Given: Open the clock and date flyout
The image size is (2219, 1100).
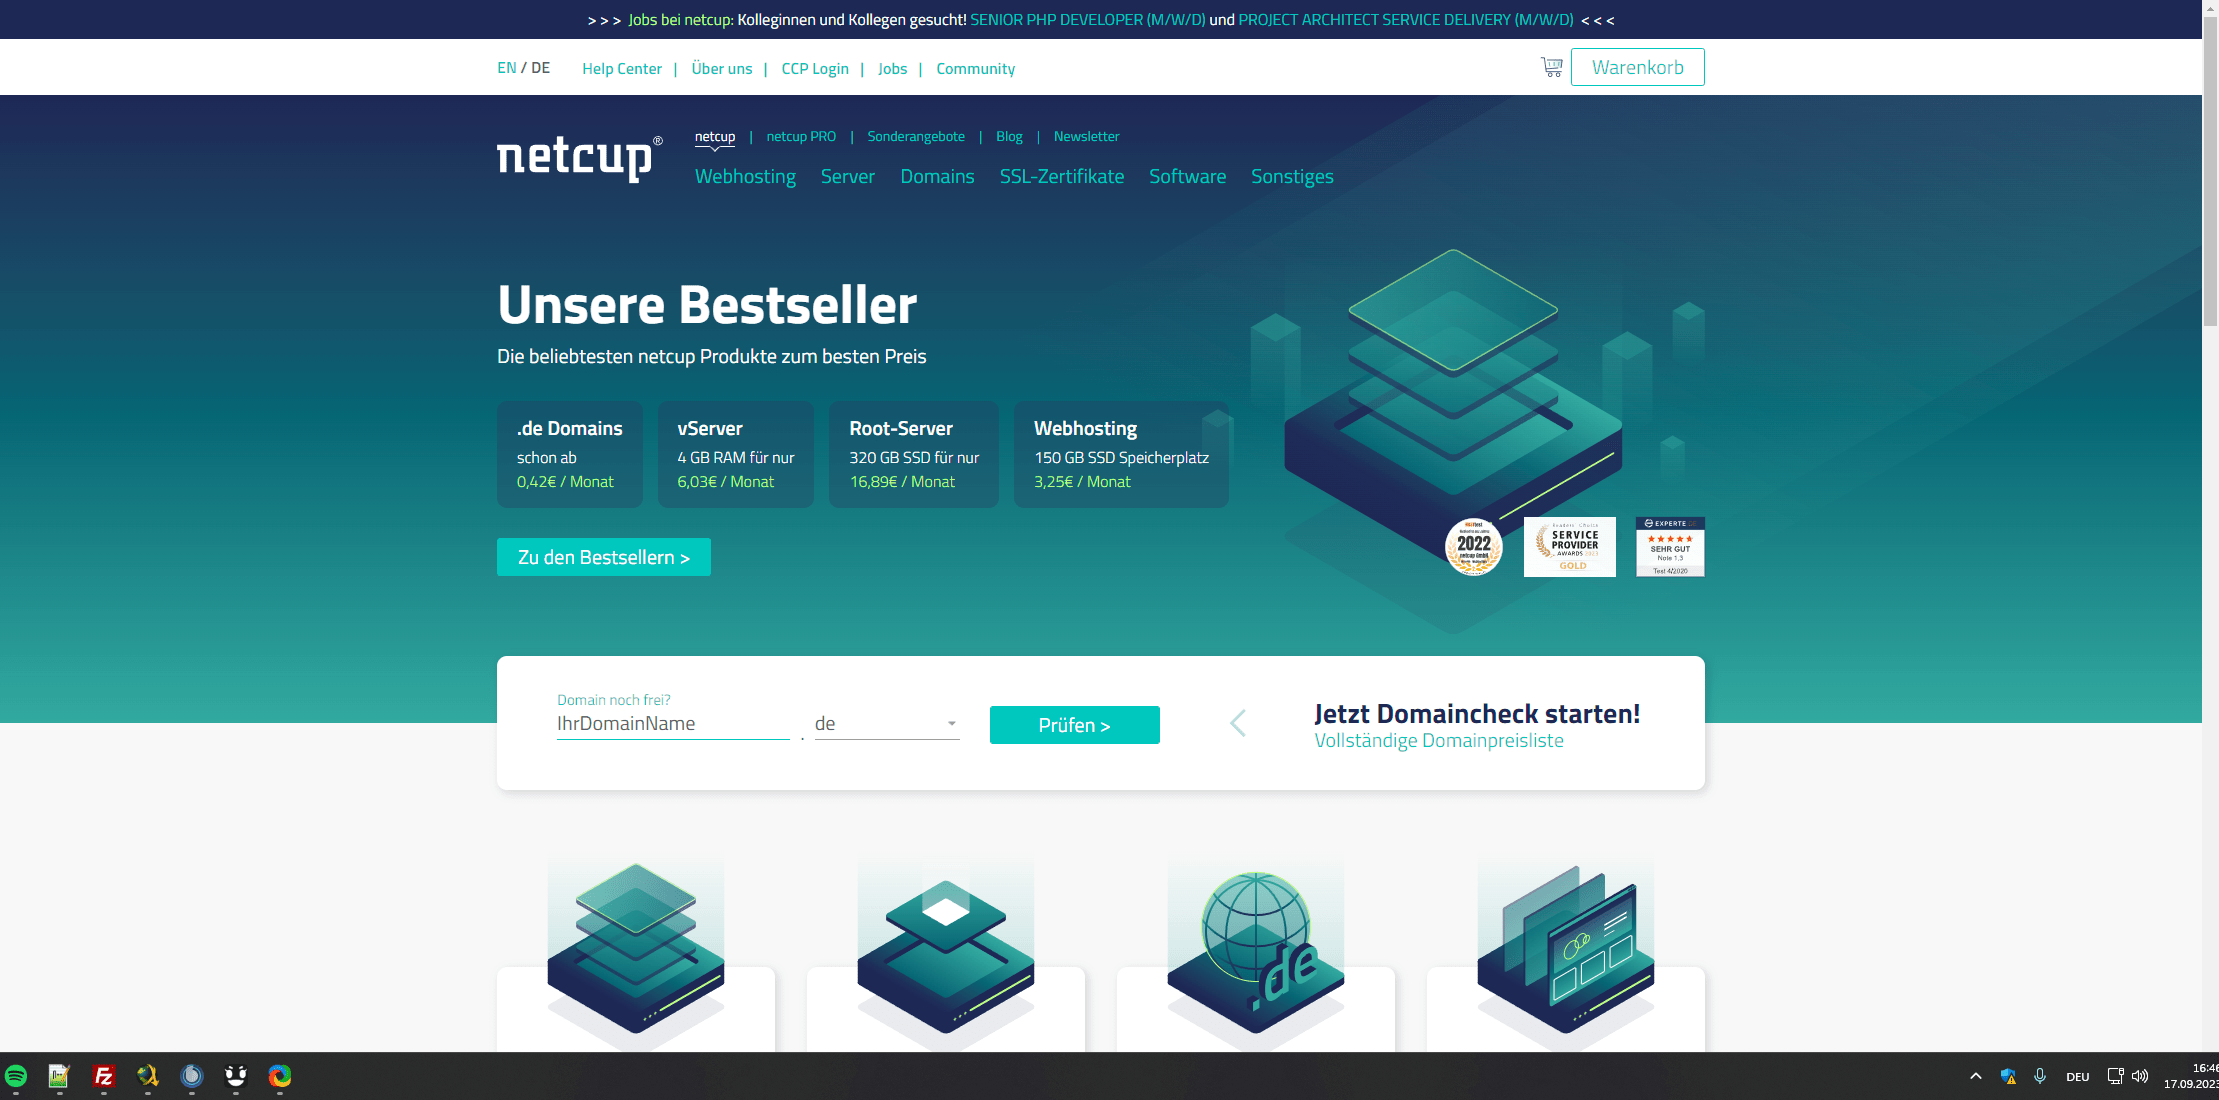Looking at the screenshot, I should 2190,1076.
